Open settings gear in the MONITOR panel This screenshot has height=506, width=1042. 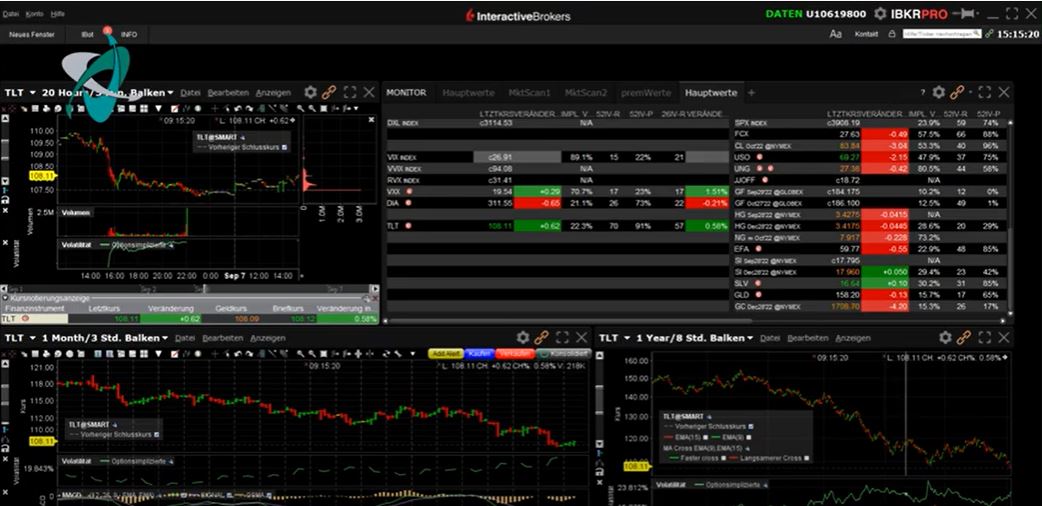[938, 92]
